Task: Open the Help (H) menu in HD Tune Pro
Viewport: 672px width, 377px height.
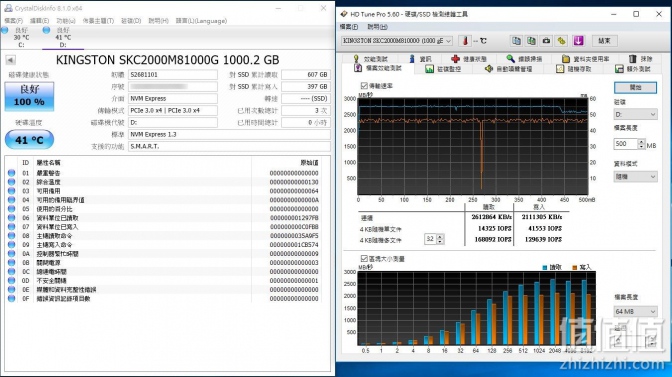Action: 378,27
